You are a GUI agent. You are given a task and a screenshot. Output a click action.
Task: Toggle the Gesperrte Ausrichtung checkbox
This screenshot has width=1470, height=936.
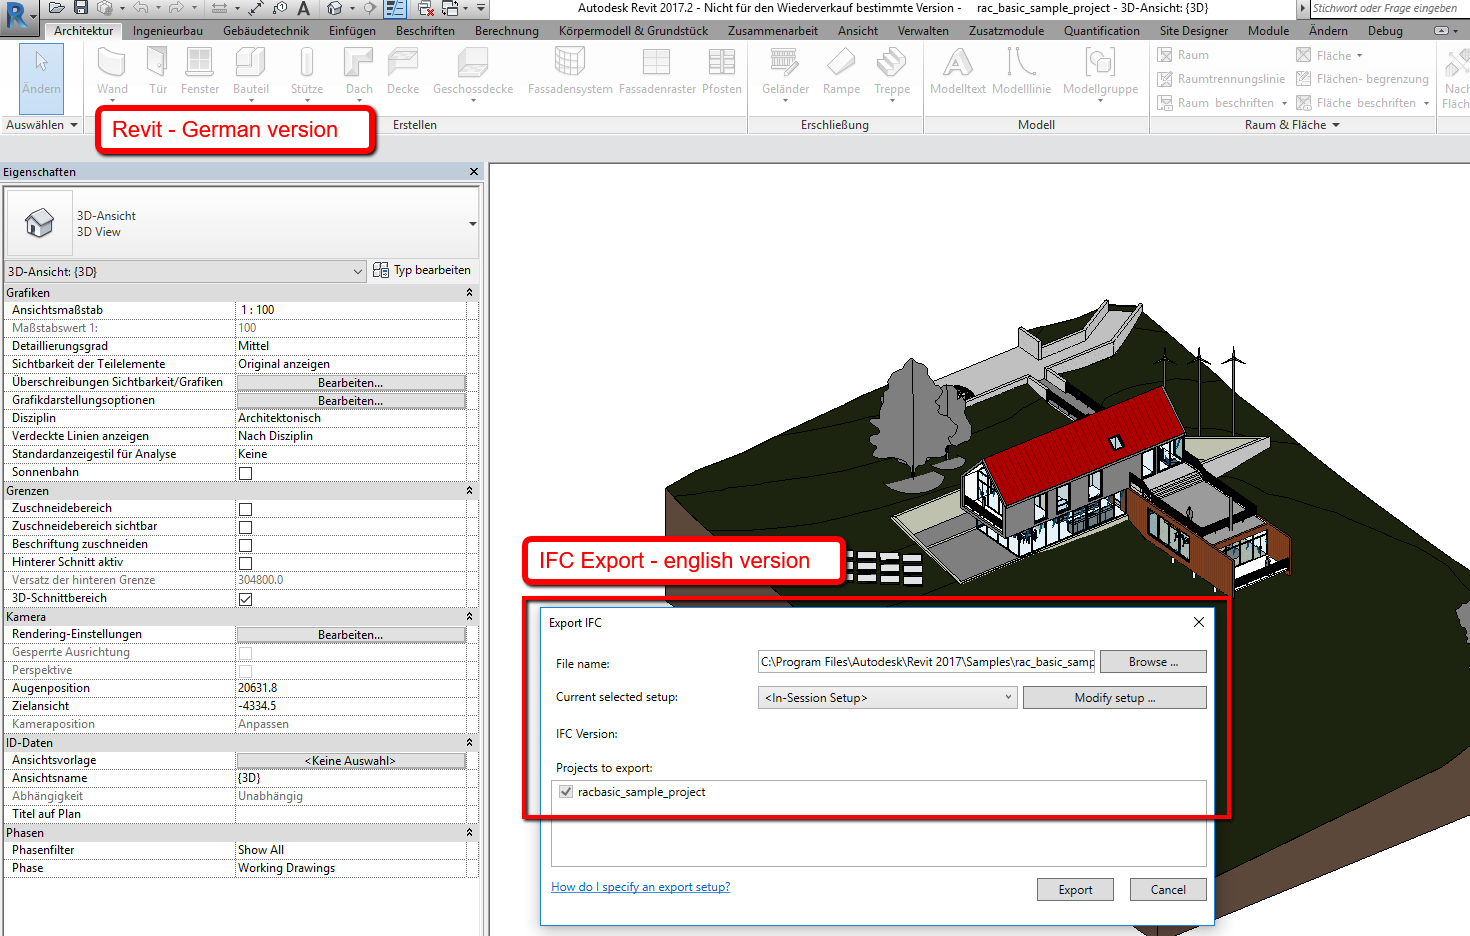(245, 653)
